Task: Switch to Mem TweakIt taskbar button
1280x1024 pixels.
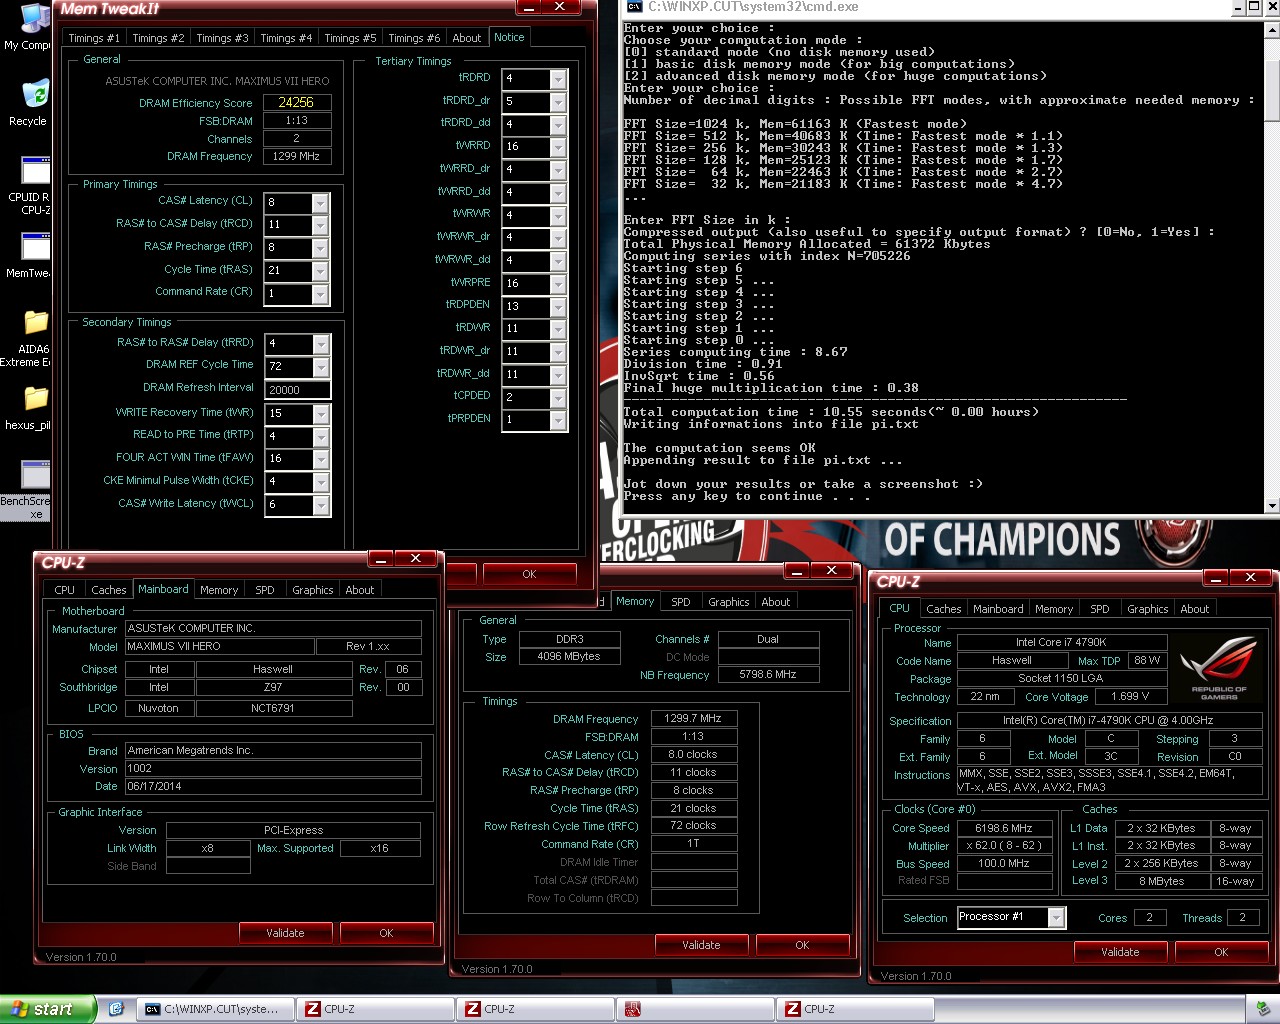Action: [x=696, y=1009]
